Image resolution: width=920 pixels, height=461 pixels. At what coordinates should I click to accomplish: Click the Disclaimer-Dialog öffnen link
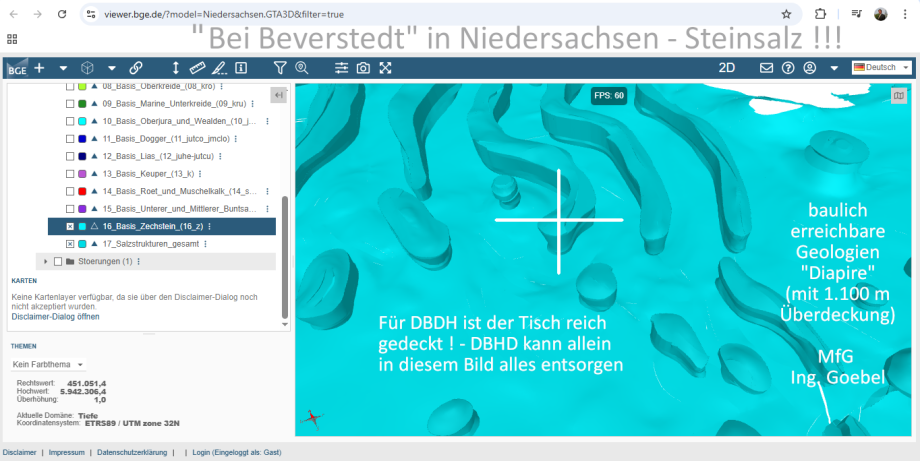[x=55, y=316]
